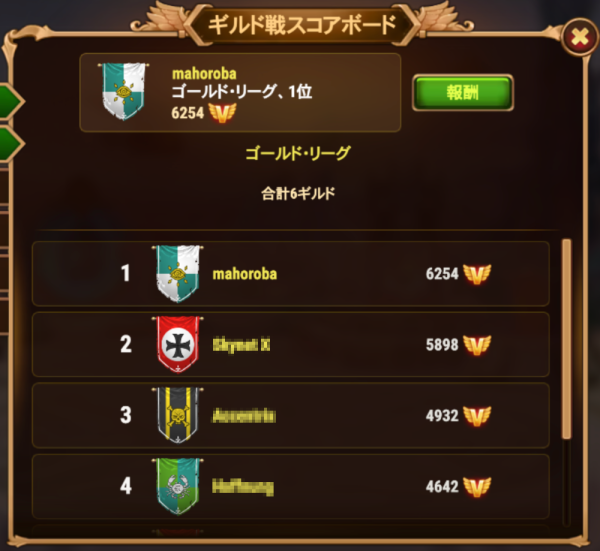Viewport: 600px width, 551px height.
Task: Click the trophy icon beside score 4932
Action: (x=477, y=416)
